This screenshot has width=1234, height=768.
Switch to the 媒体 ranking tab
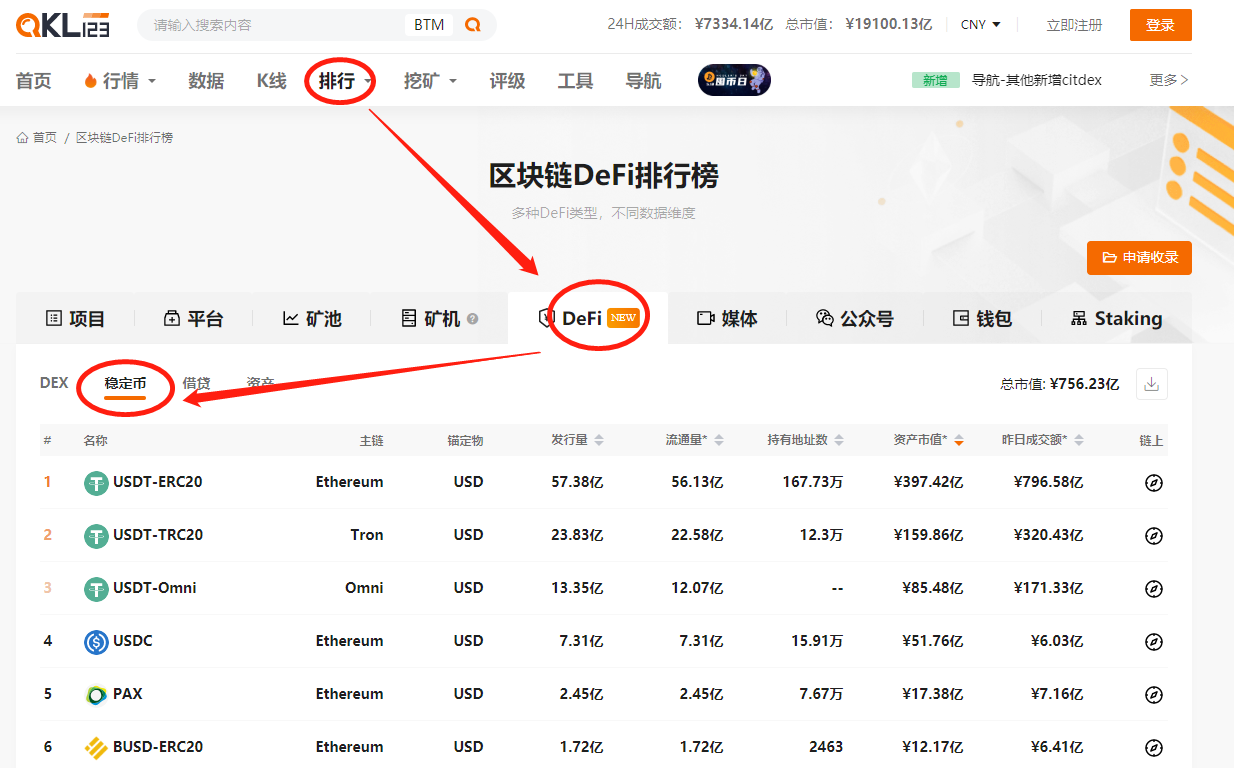point(727,319)
